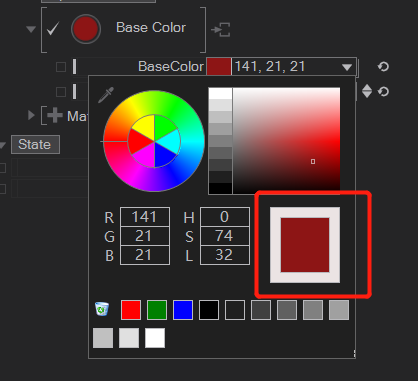418x381 pixels.
Task: Click the plus icon next to Ma
Action: click(55, 116)
